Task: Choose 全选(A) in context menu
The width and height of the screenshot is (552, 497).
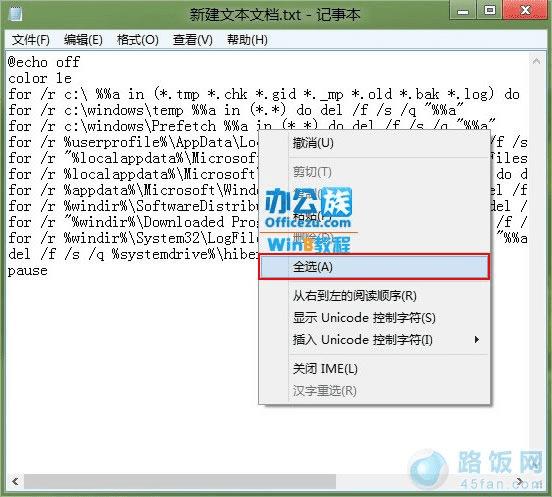Action: click(374, 267)
